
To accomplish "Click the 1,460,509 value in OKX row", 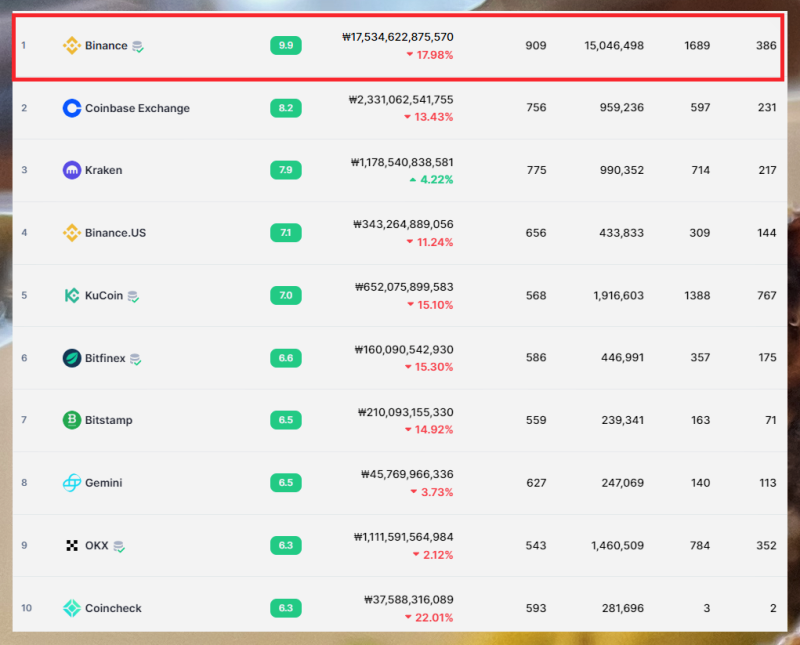I will 617,546.
